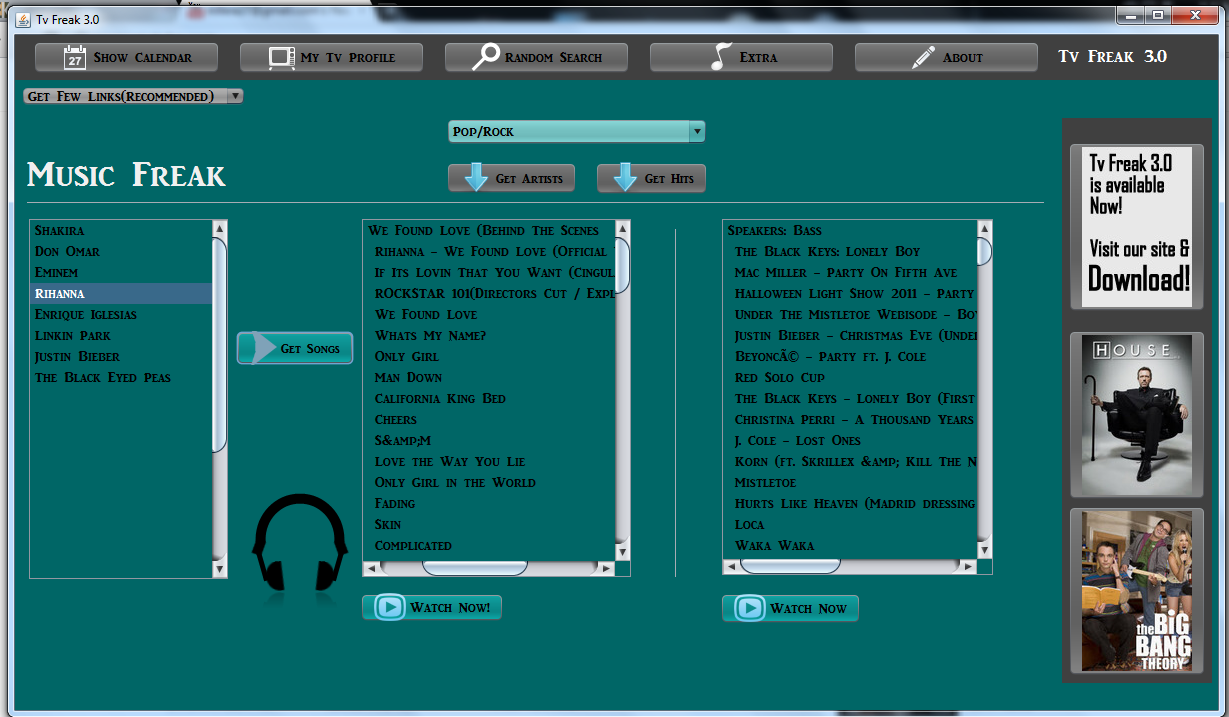This screenshot has height=717, width=1229.
Task: Select the song Skin
Action: [x=489, y=524]
